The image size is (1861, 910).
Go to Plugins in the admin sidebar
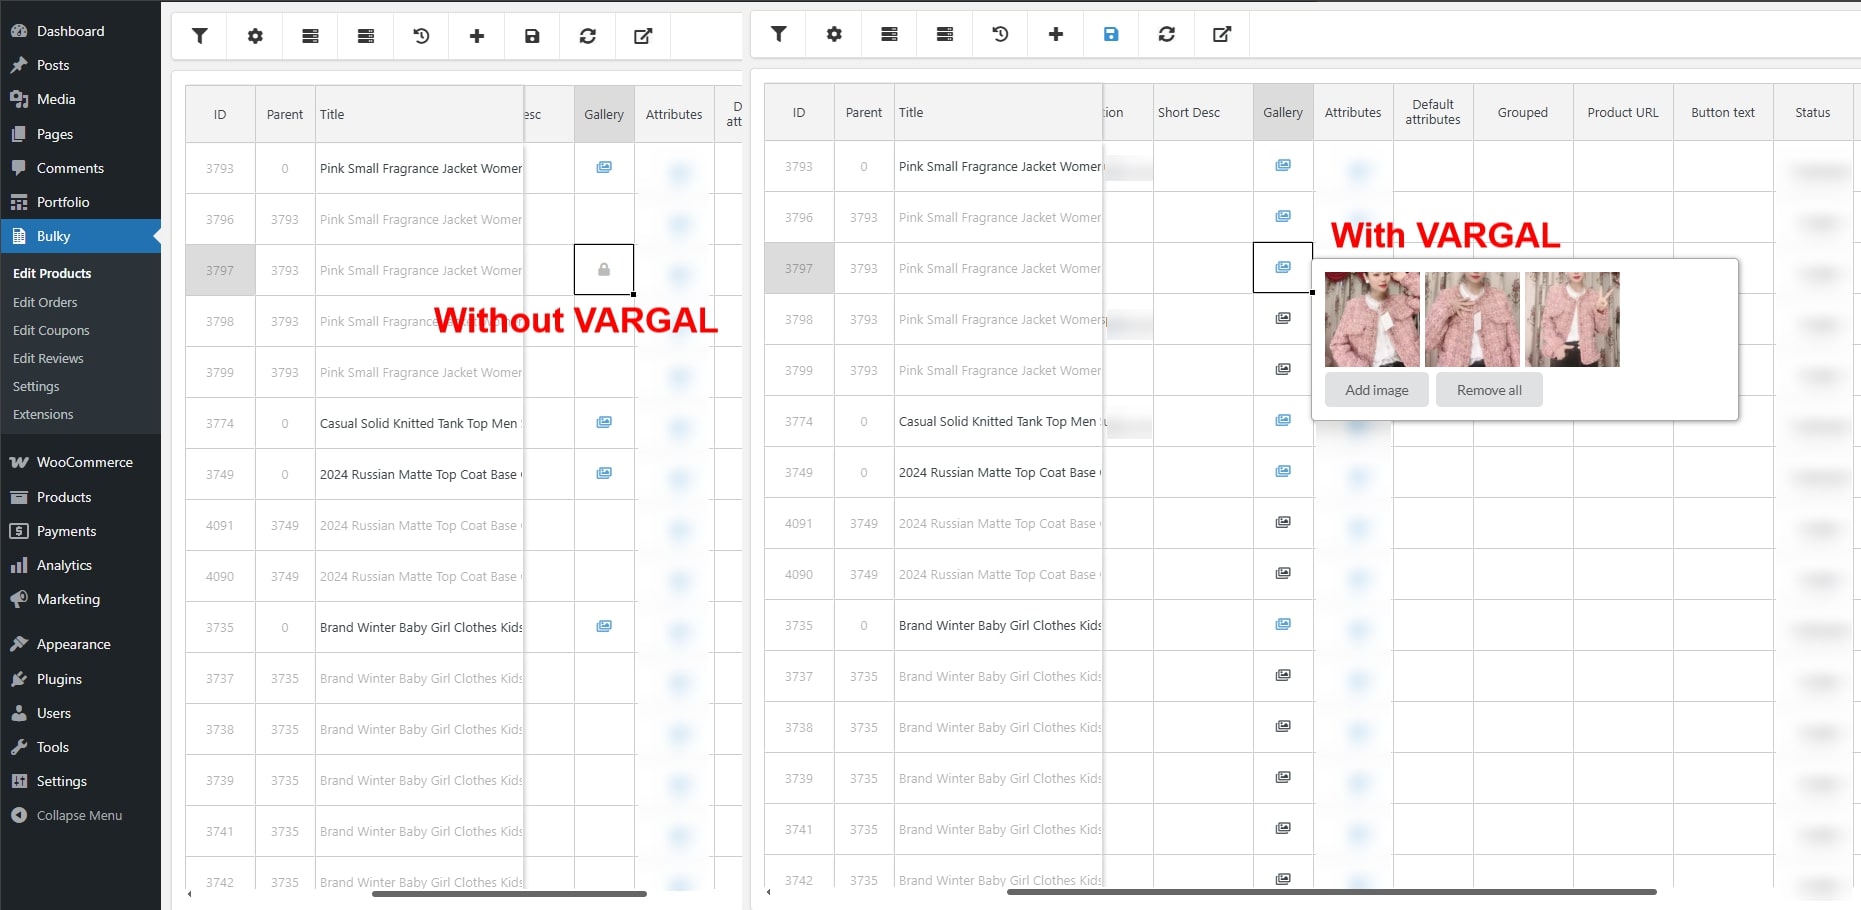(59, 679)
